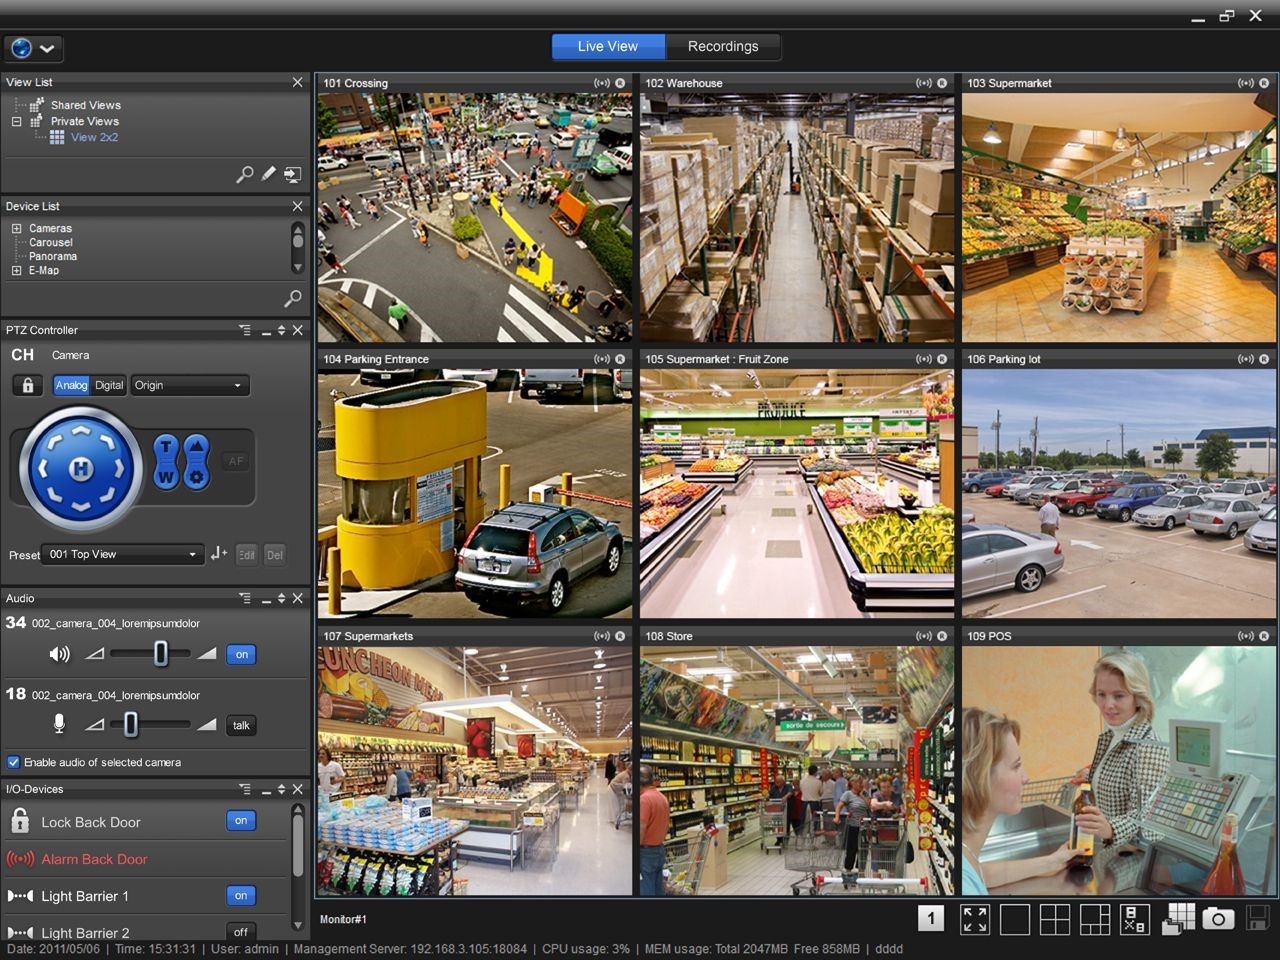
Task: Click the edit pencil icon under View List
Action: 268,174
